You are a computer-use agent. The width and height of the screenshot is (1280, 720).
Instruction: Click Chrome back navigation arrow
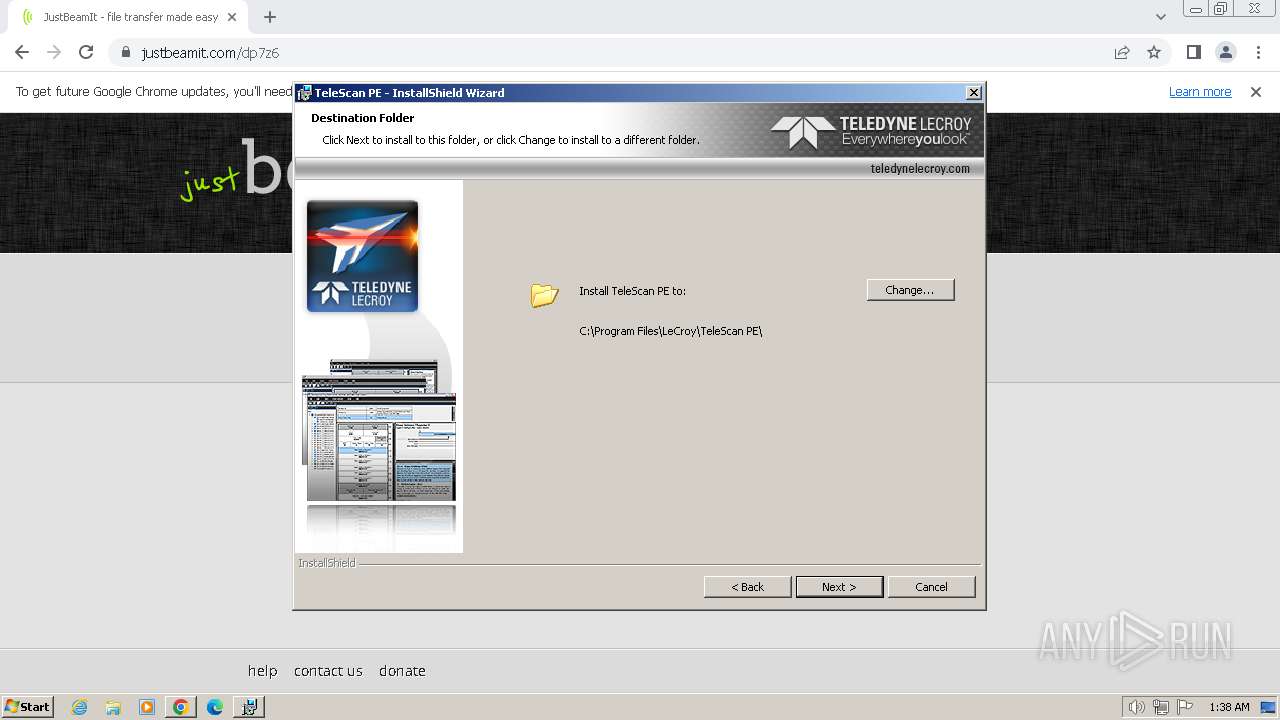[x=22, y=52]
